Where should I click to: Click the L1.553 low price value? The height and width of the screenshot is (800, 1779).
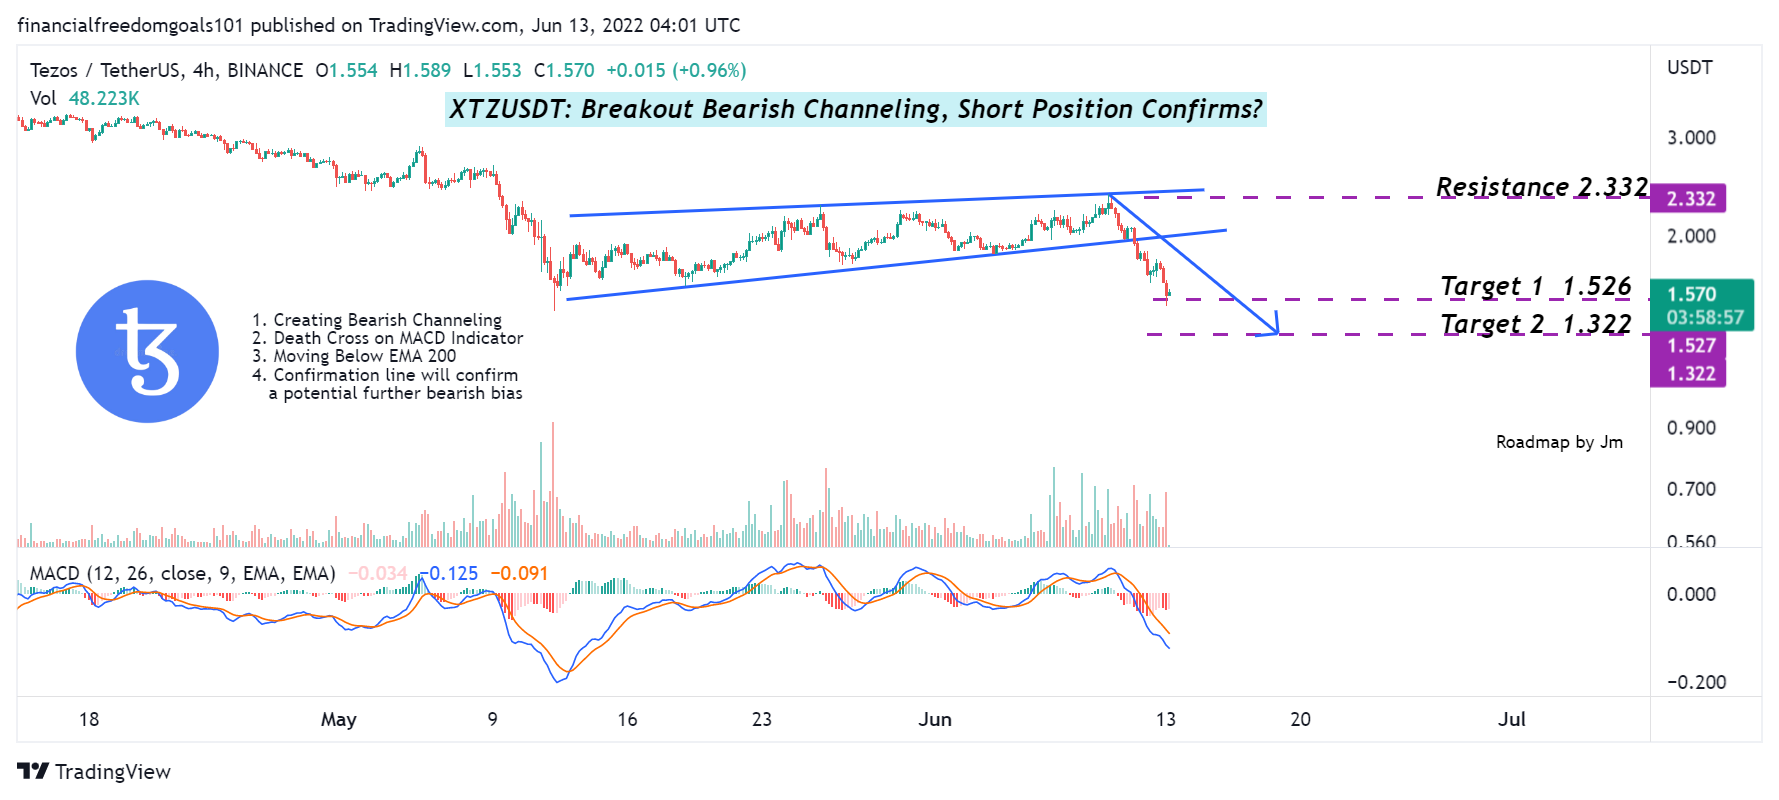pos(492,70)
